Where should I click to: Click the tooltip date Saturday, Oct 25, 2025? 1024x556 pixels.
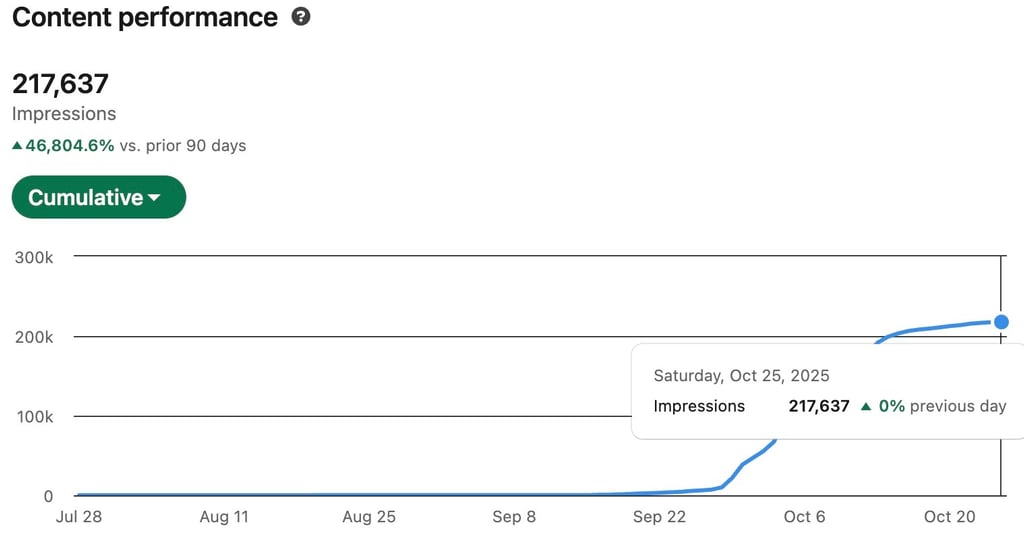741,376
